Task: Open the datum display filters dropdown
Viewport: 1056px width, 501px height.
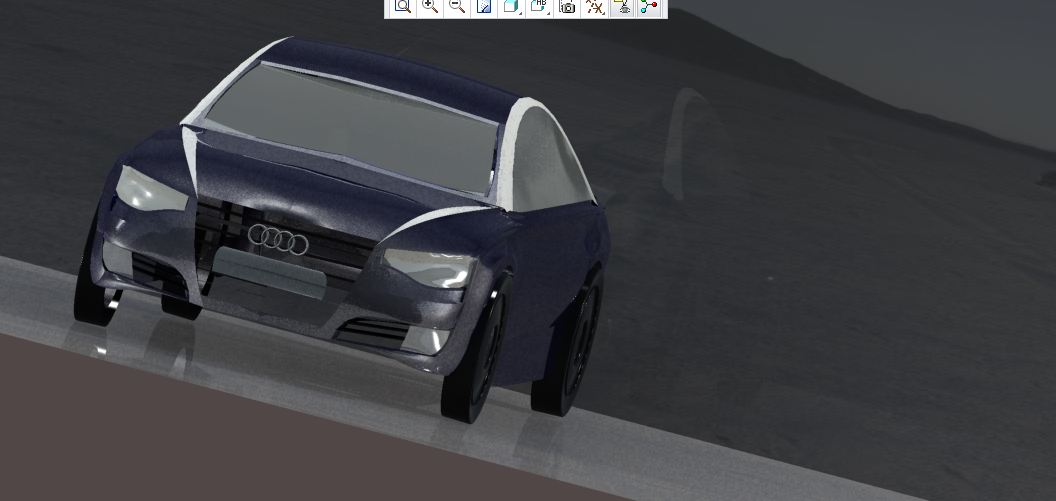Action: click(595, 7)
